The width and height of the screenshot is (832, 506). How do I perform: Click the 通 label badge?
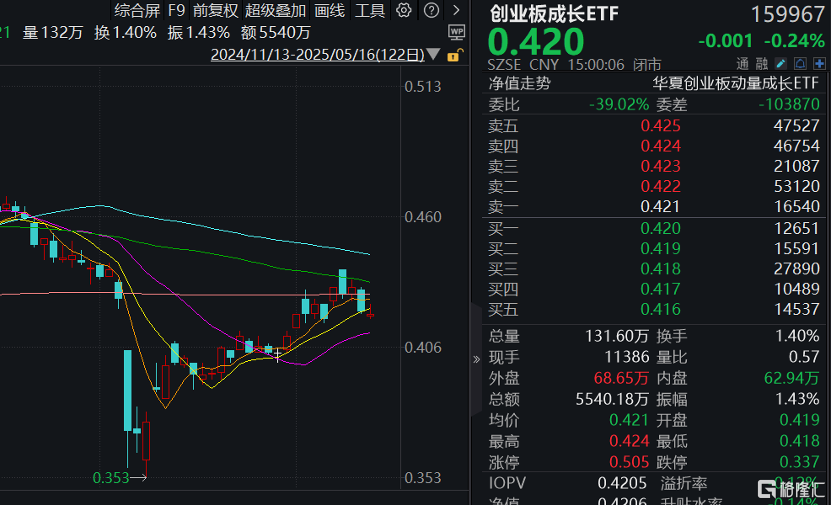(x=742, y=64)
